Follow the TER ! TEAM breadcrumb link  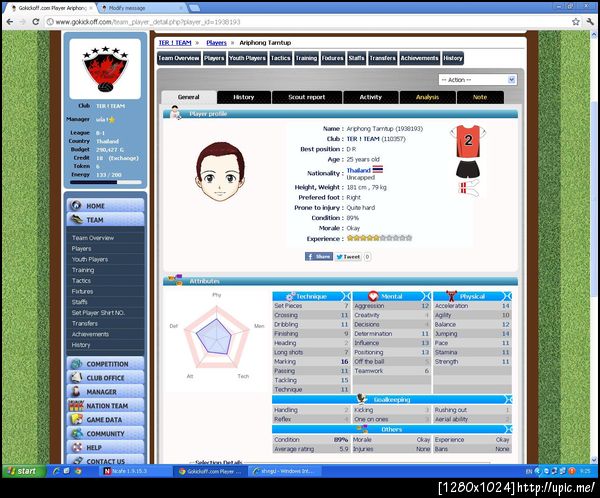[x=175, y=42]
